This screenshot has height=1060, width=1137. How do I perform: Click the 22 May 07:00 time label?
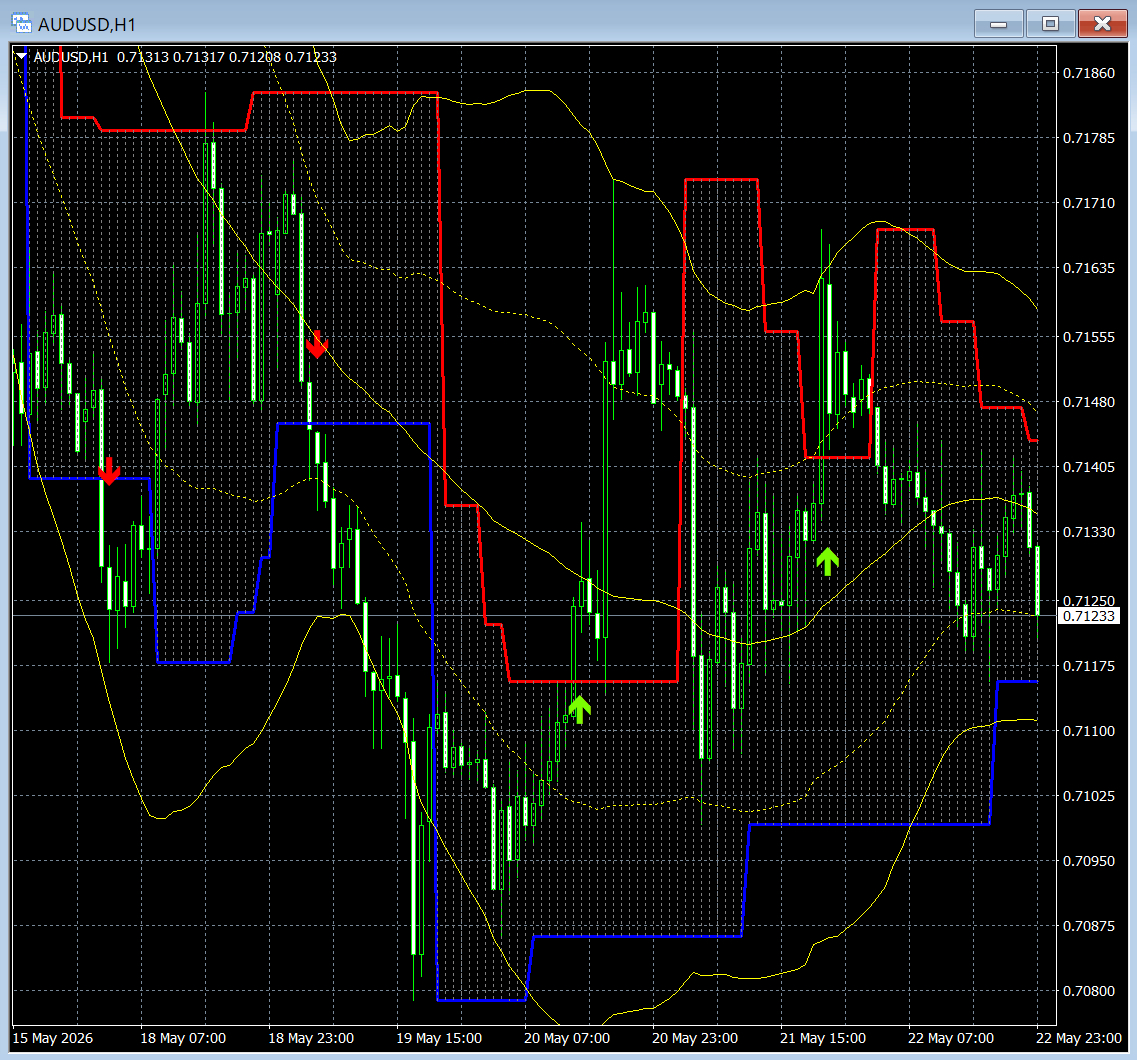click(951, 1038)
